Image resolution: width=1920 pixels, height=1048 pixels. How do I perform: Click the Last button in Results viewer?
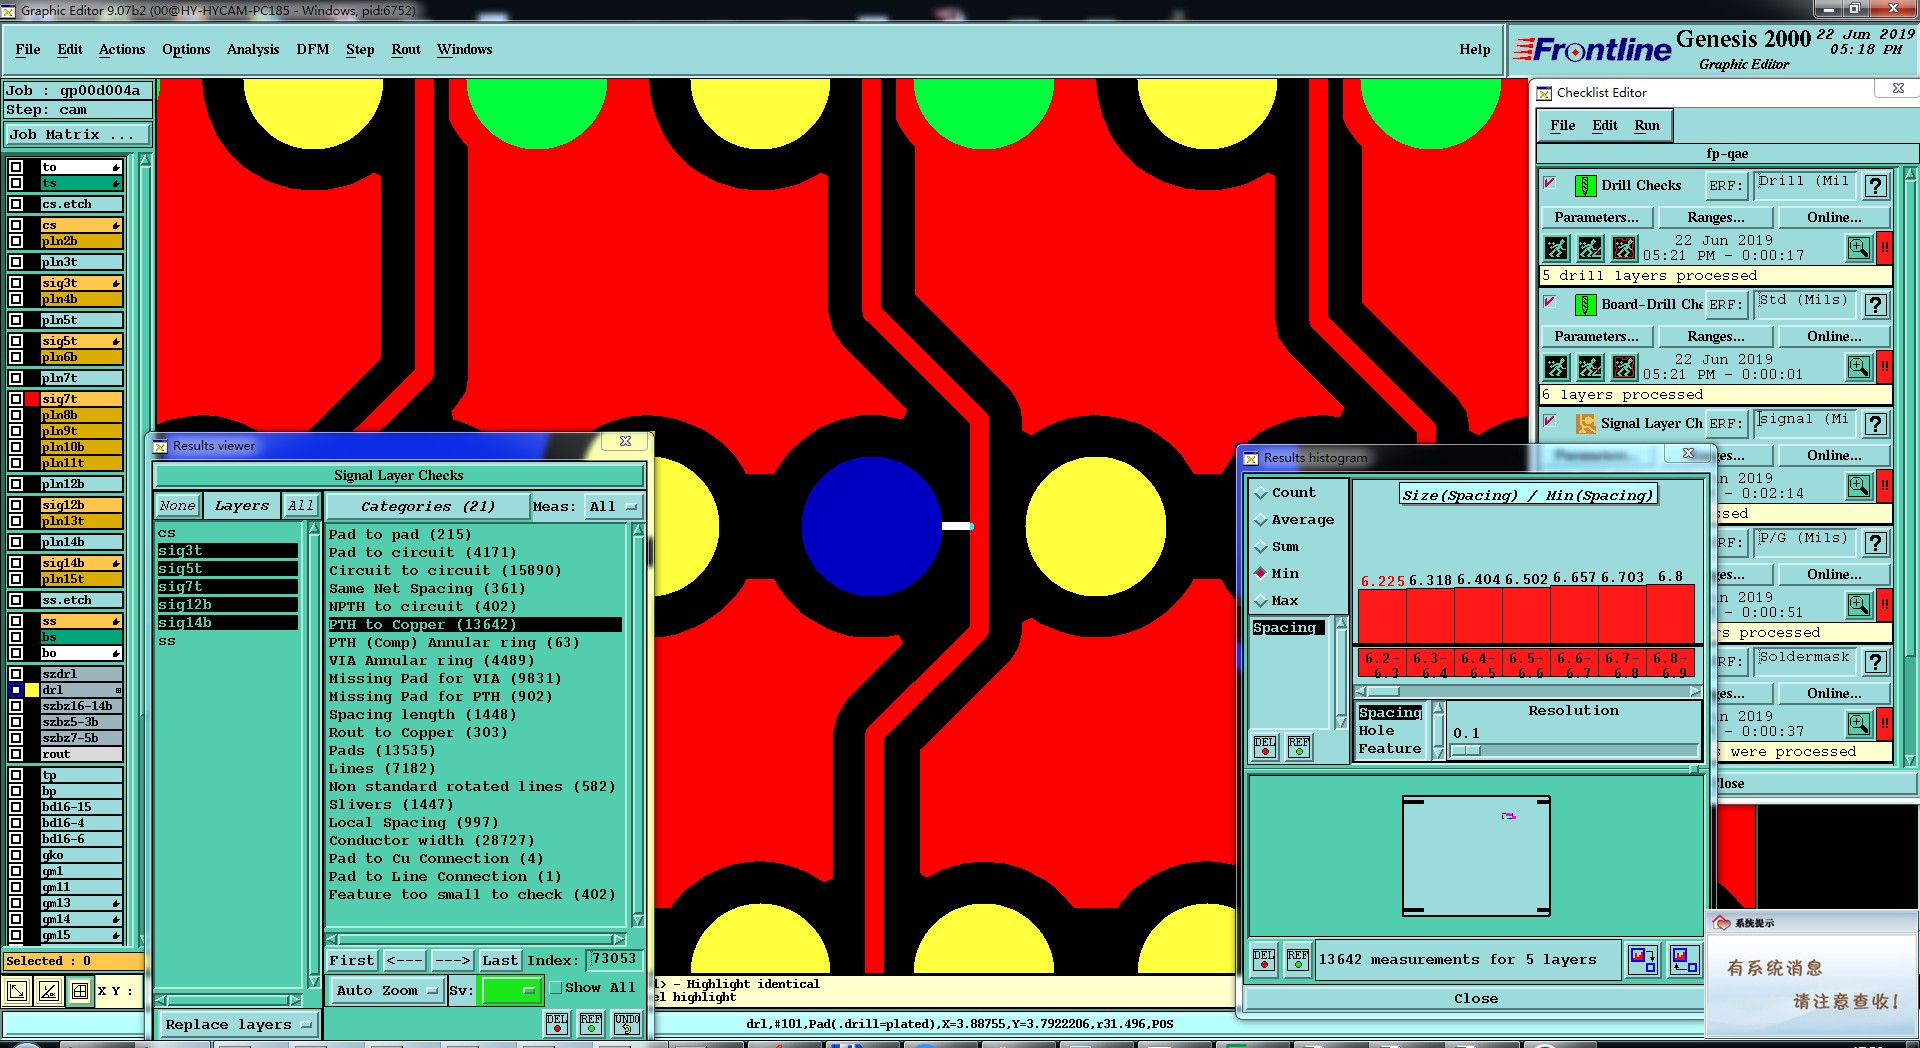(500, 960)
